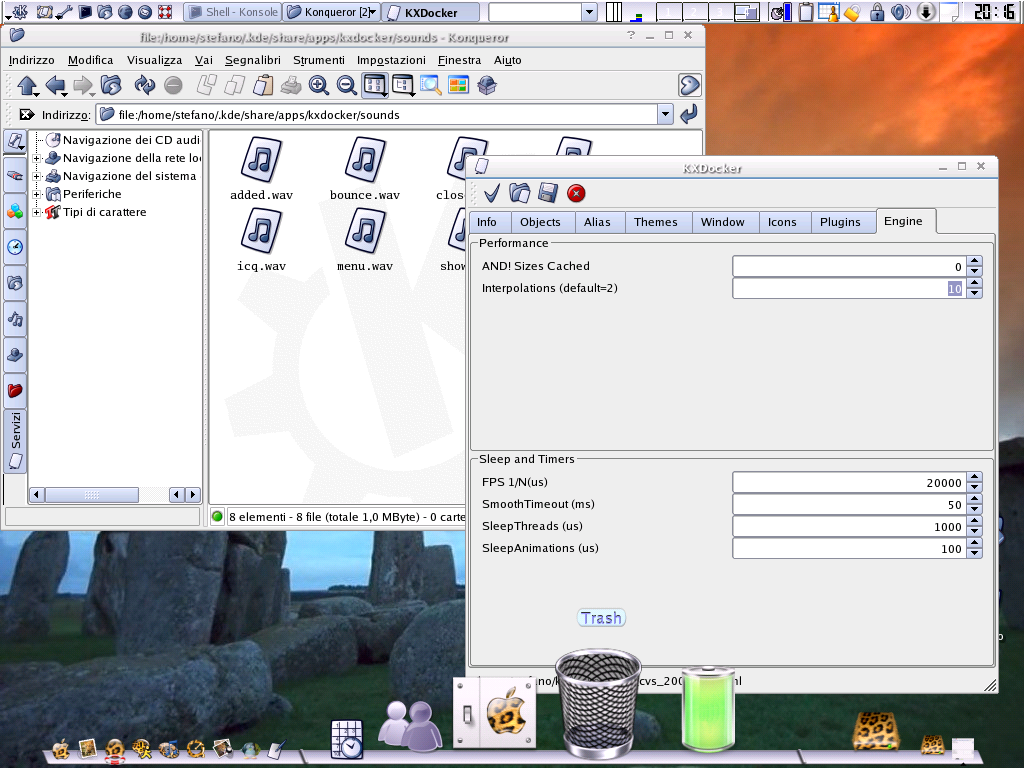Click the KXDocker taskbar button
This screenshot has height=768, width=1024.
tap(431, 12)
